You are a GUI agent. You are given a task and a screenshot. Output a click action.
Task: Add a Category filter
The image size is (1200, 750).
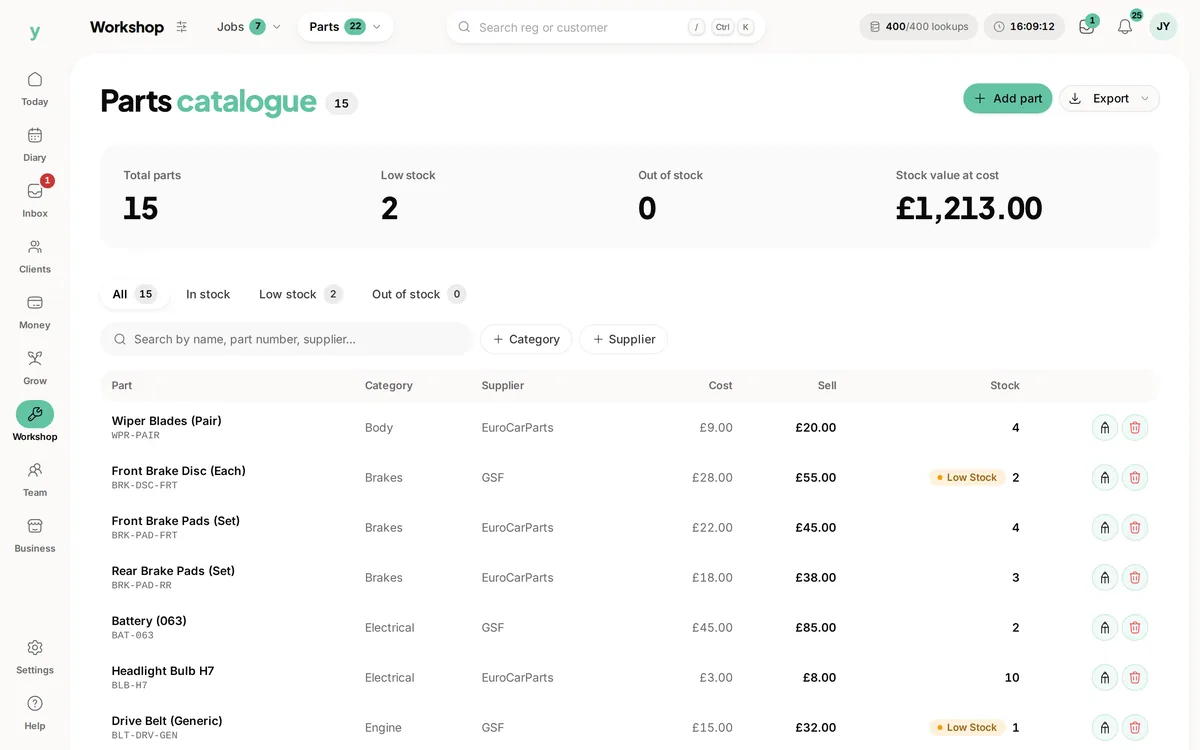(526, 339)
